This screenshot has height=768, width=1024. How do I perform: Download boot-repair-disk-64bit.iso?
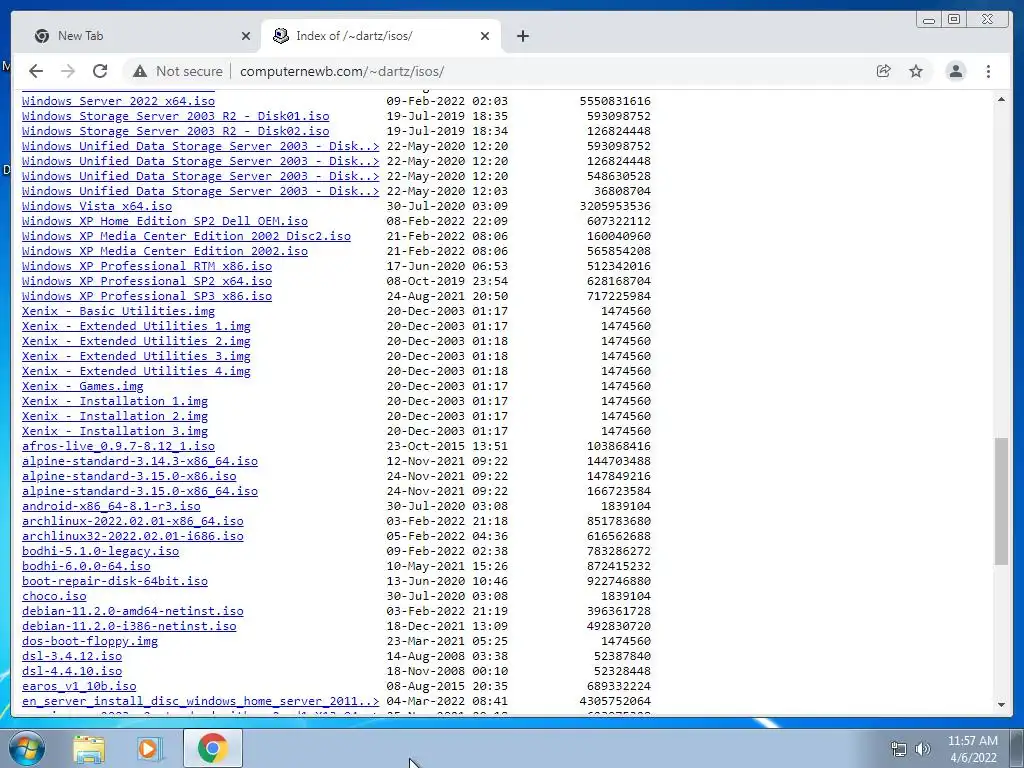pos(115,582)
